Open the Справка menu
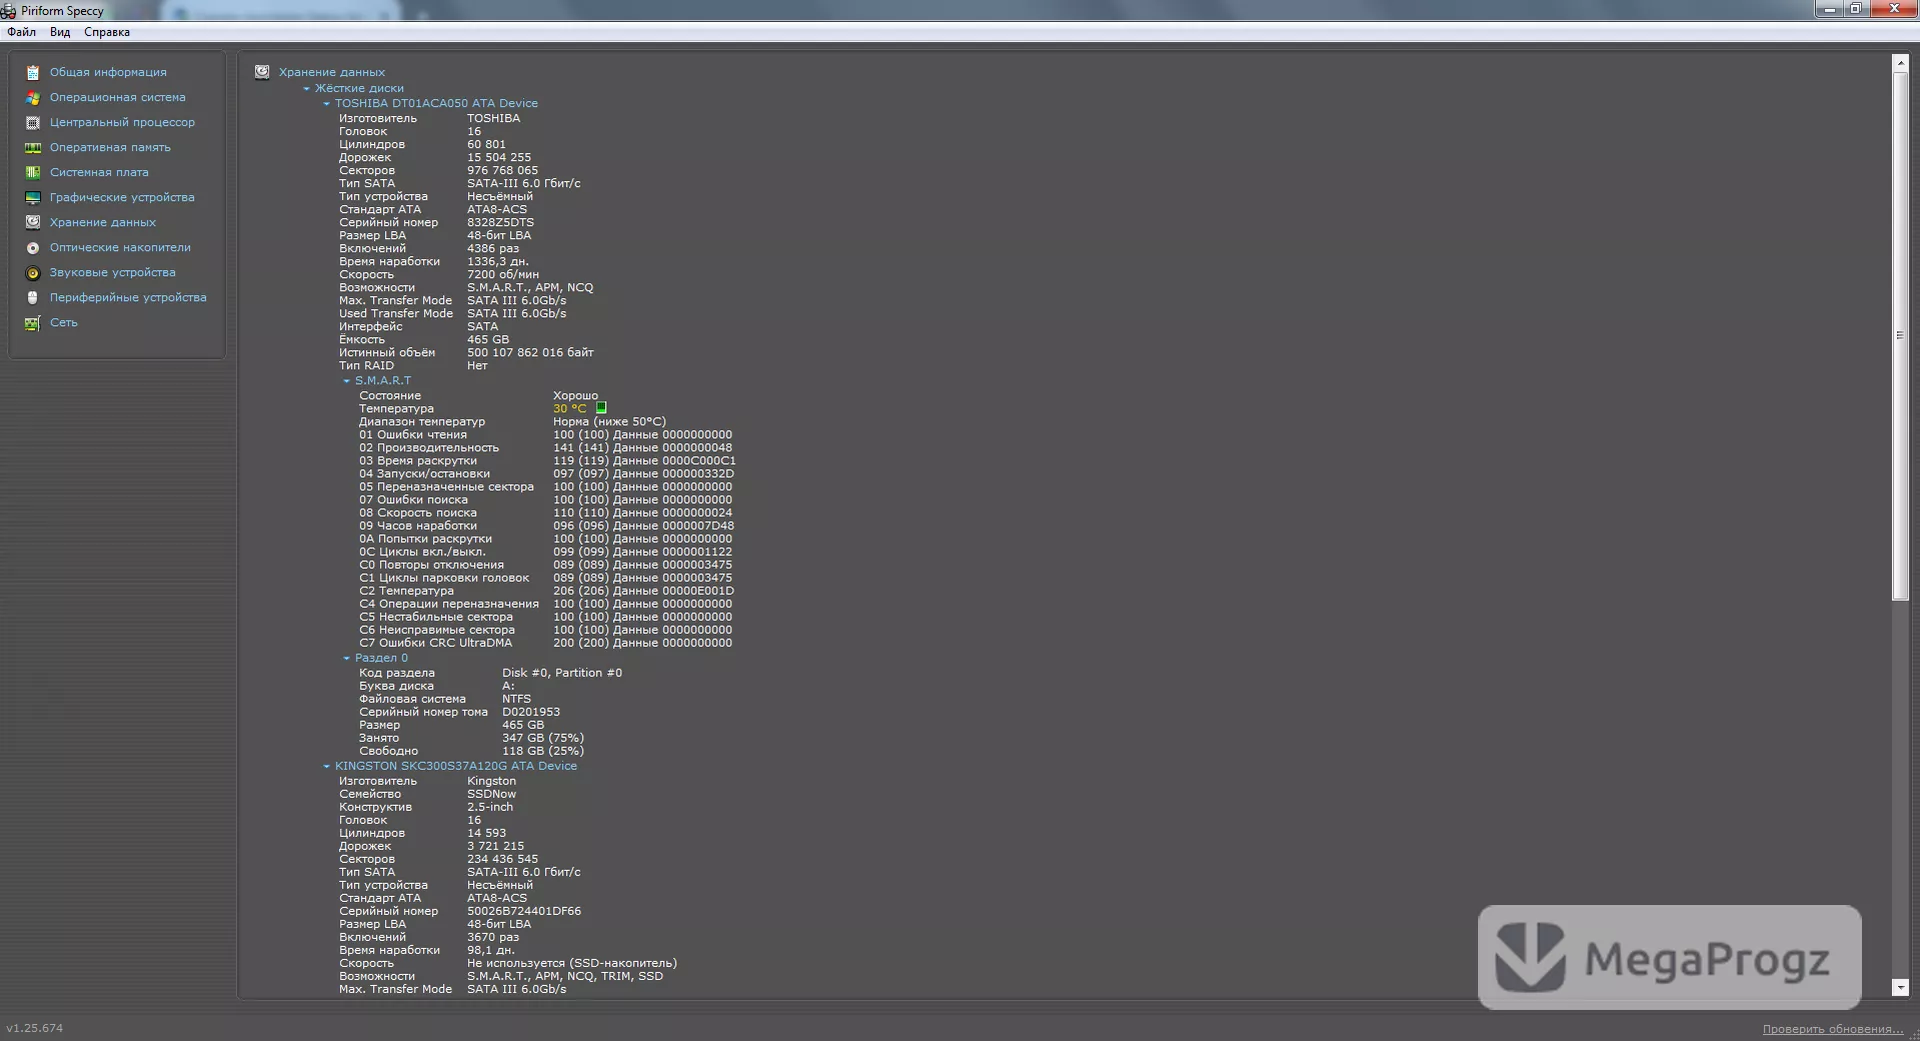Image resolution: width=1920 pixels, height=1041 pixels. pos(107,32)
